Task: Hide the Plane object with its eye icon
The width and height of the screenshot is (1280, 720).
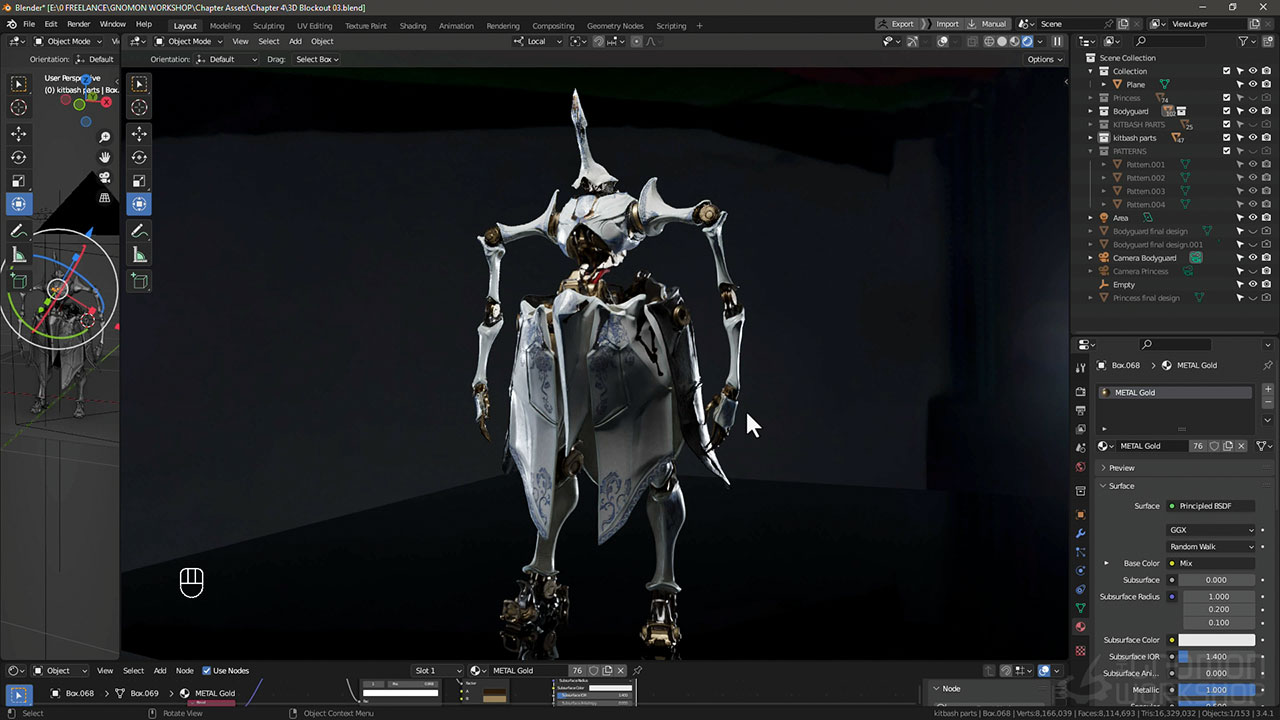Action: pyautogui.click(x=1253, y=85)
